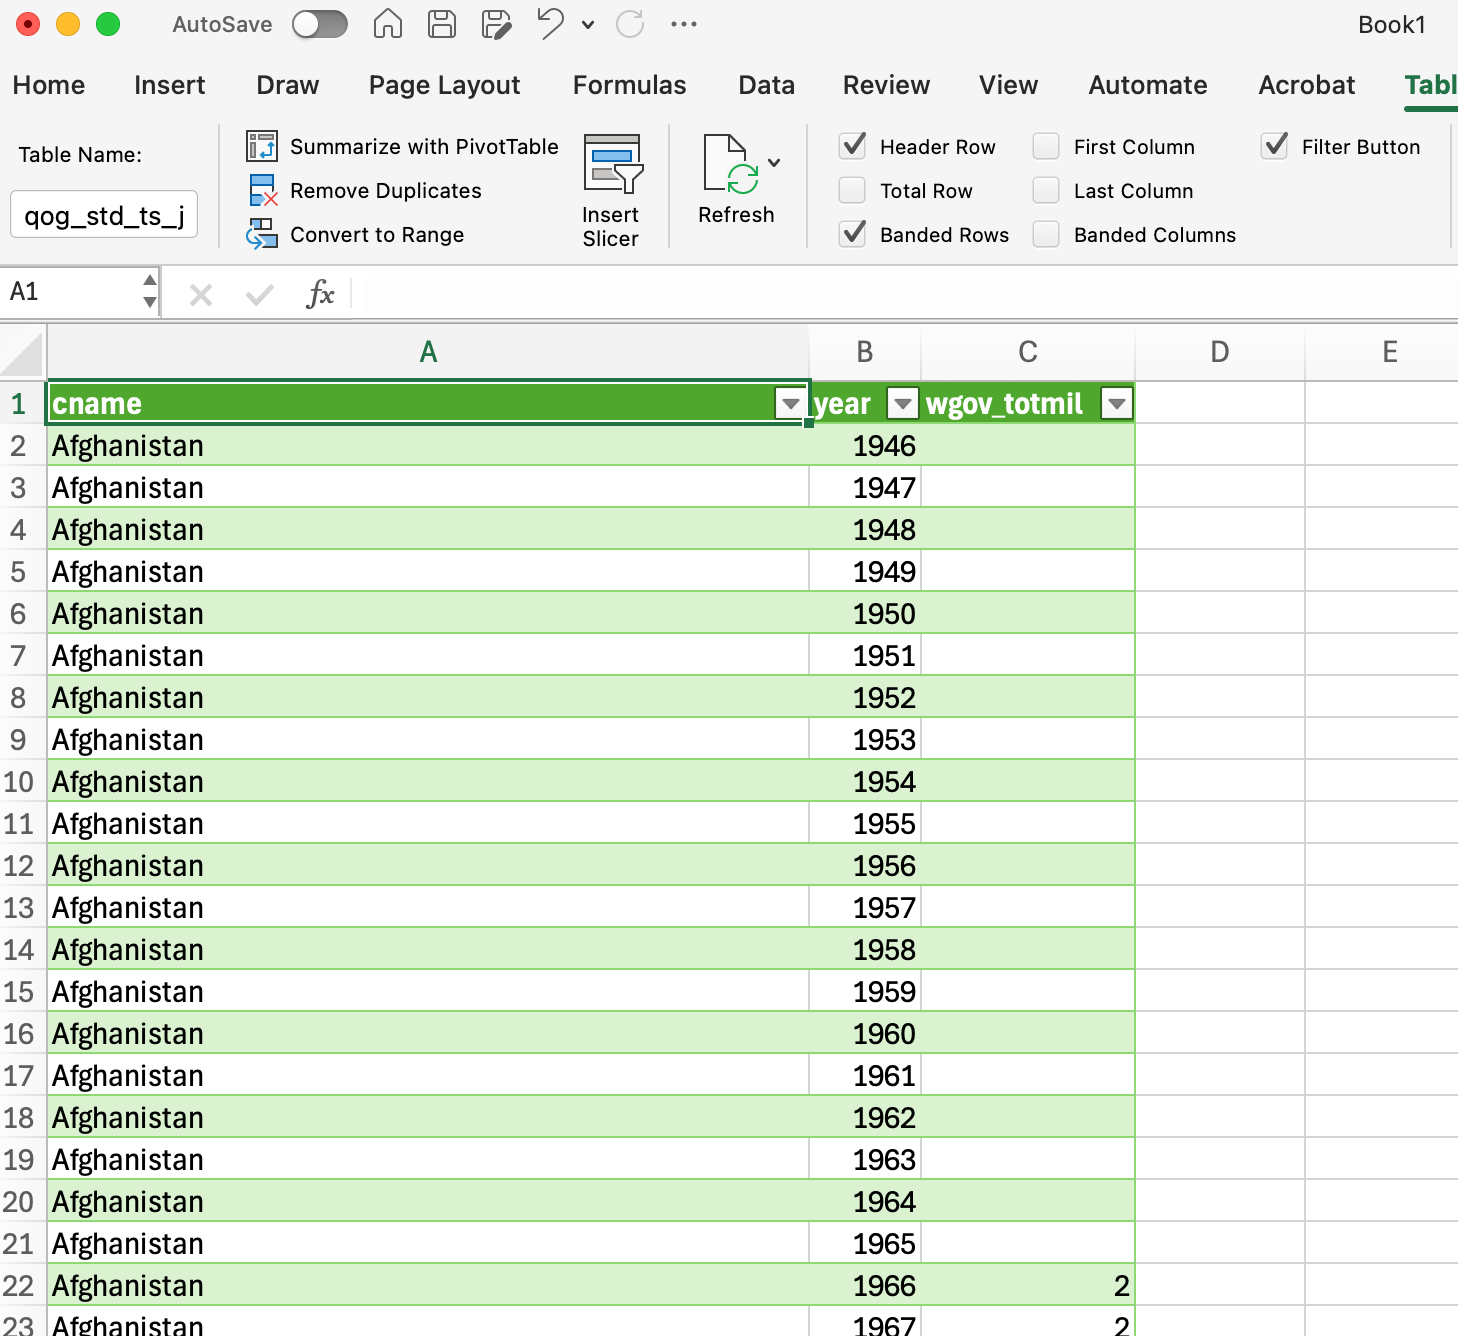Click into the formula bar input
Viewport: 1458px width, 1336px height.
[x=905, y=293]
